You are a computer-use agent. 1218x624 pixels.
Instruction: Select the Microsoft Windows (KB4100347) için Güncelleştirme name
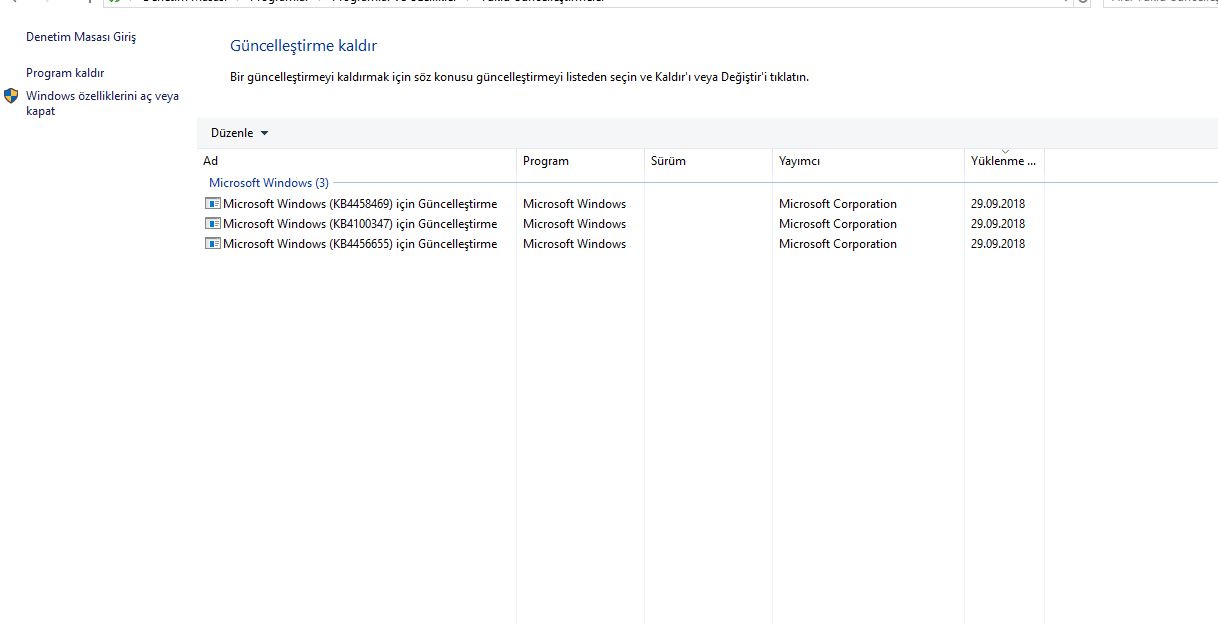(x=360, y=223)
